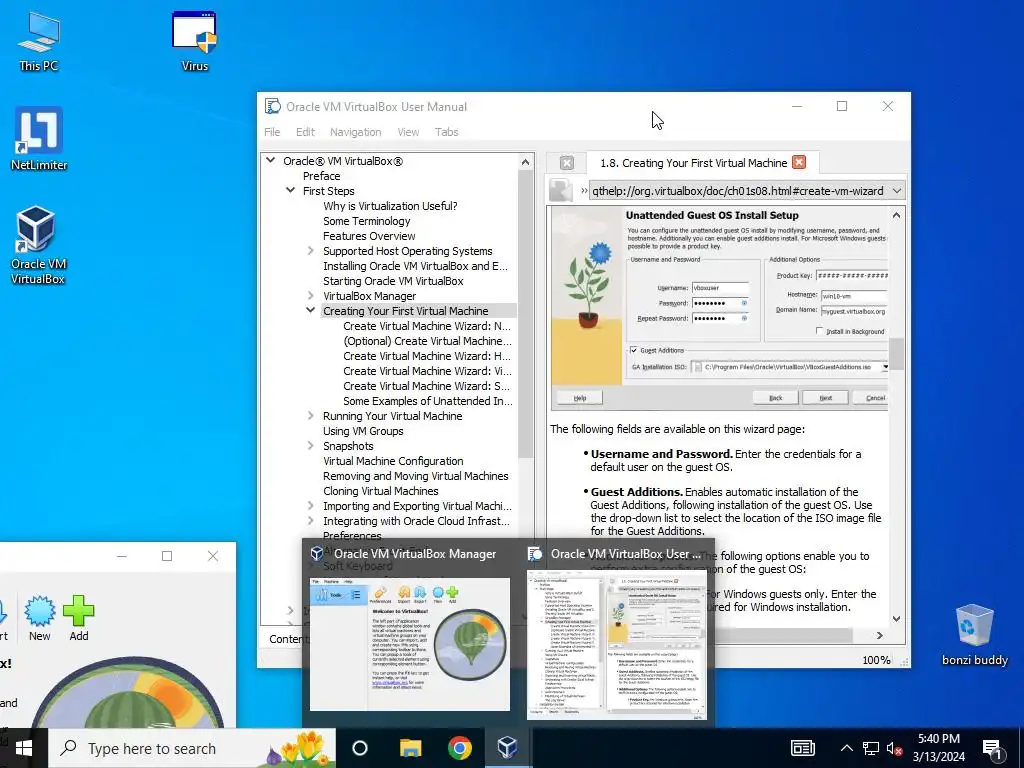The image size is (1024, 768).
Task: Expand Running Your Virtual Machine node
Action: (x=311, y=416)
